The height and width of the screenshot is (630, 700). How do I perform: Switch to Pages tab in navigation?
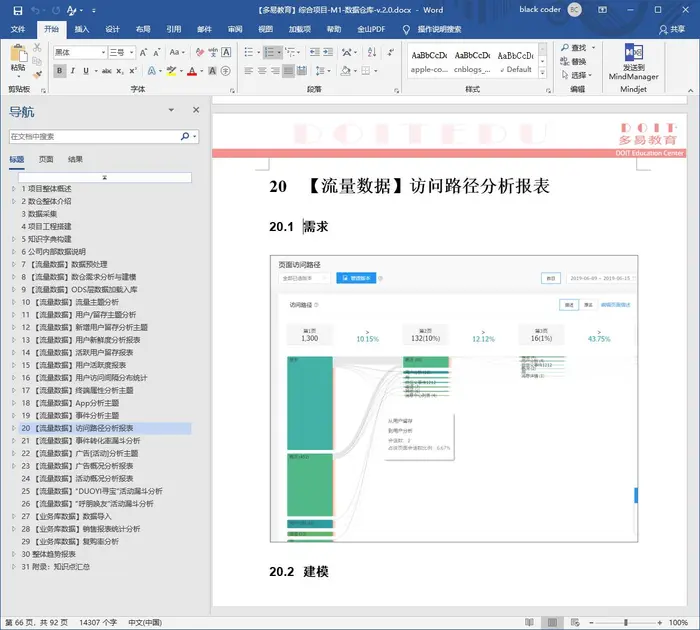point(46,159)
